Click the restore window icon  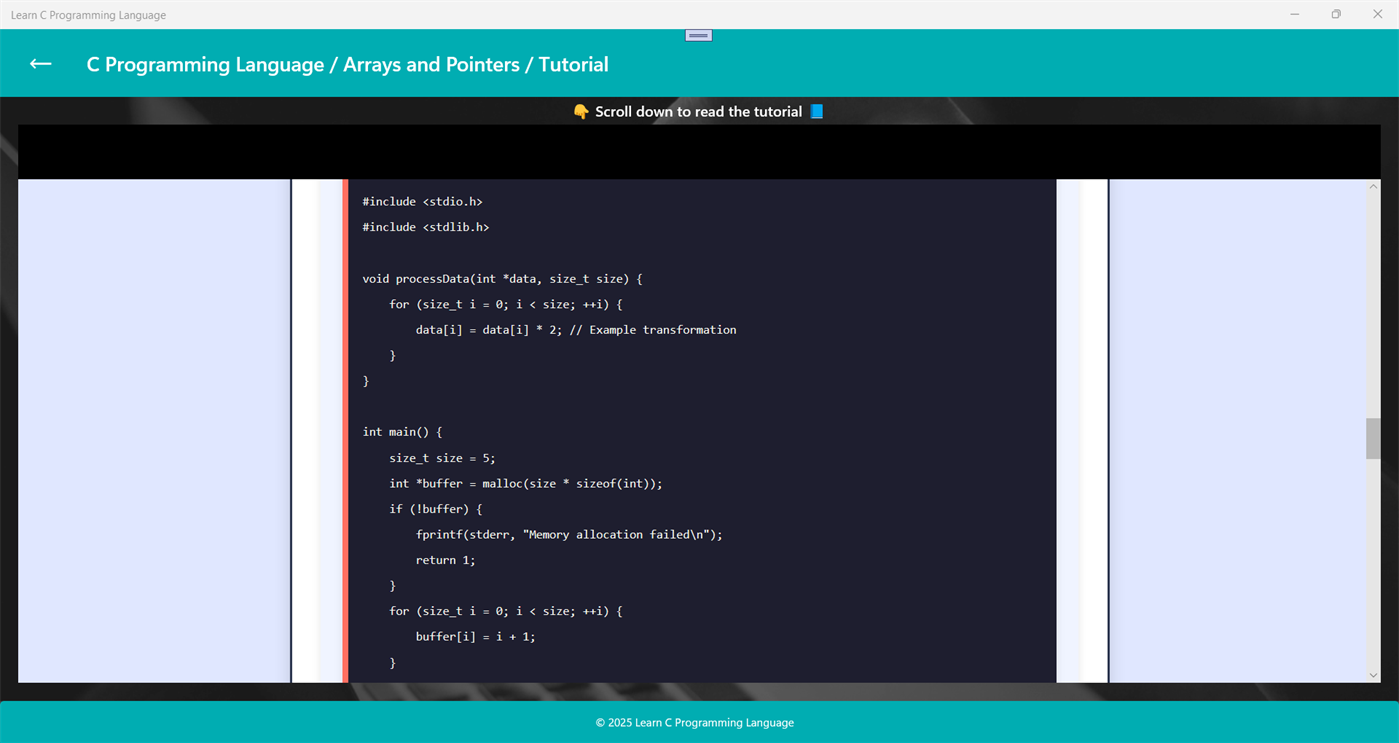click(1335, 14)
